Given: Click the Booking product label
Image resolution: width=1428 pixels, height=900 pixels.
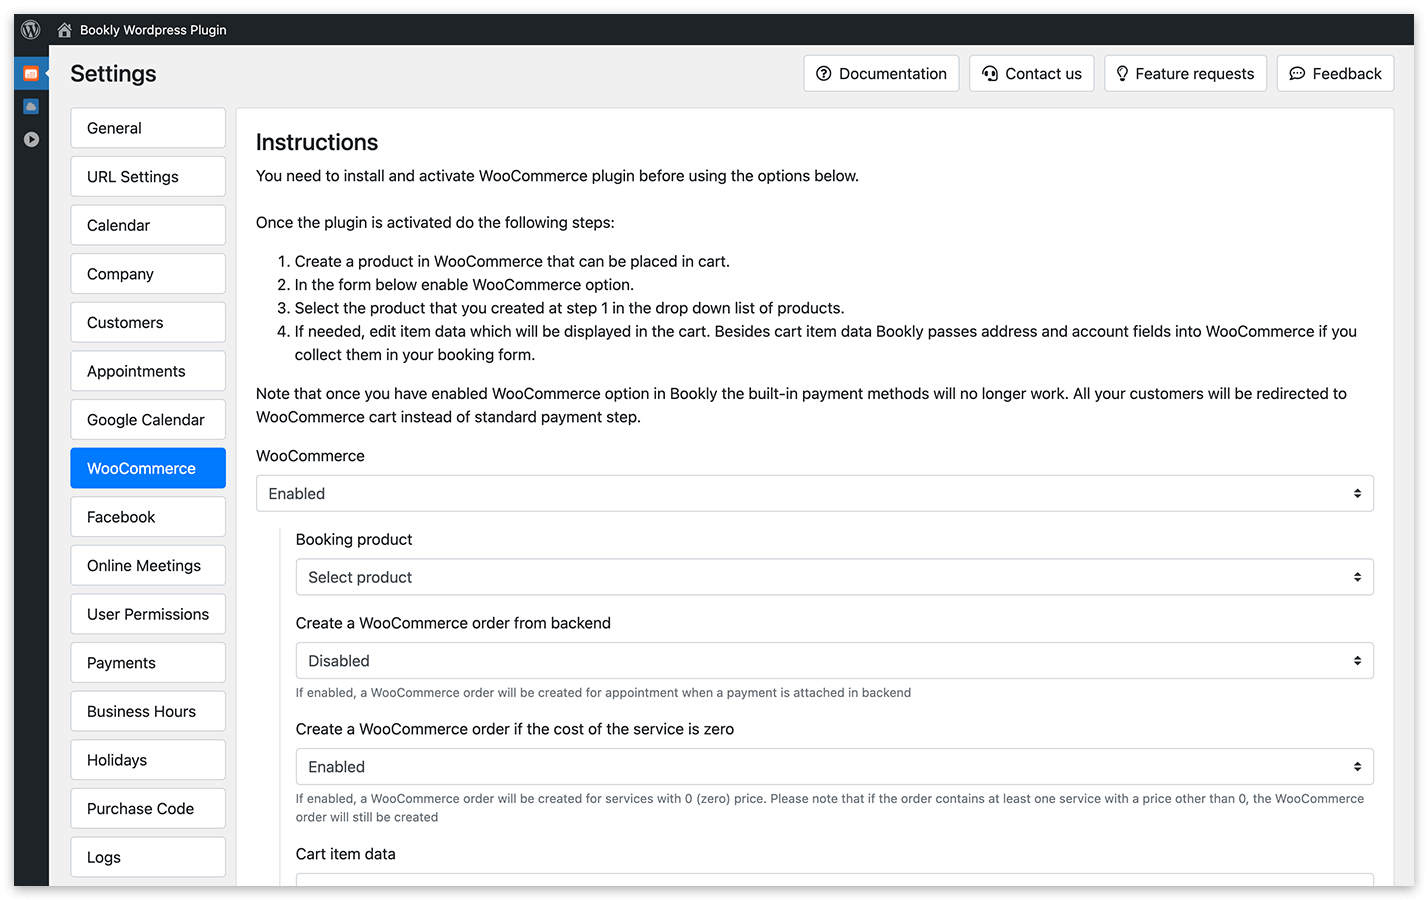Looking at the screenshot, I should coord(354,539).
